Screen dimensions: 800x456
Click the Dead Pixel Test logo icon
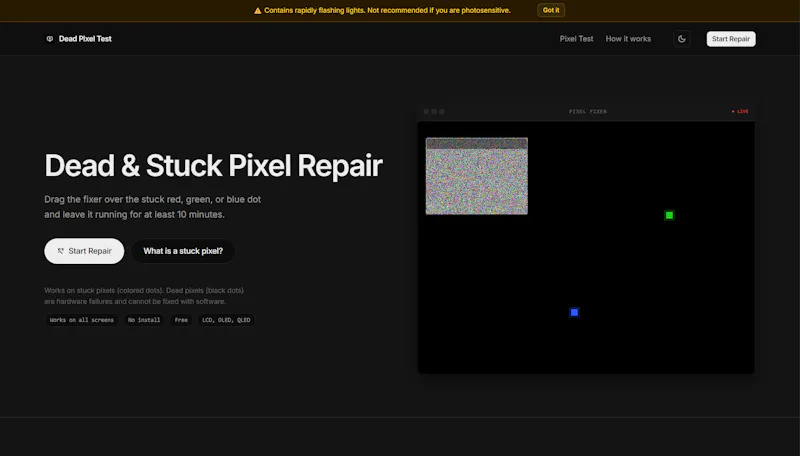(x=49, y=39)
